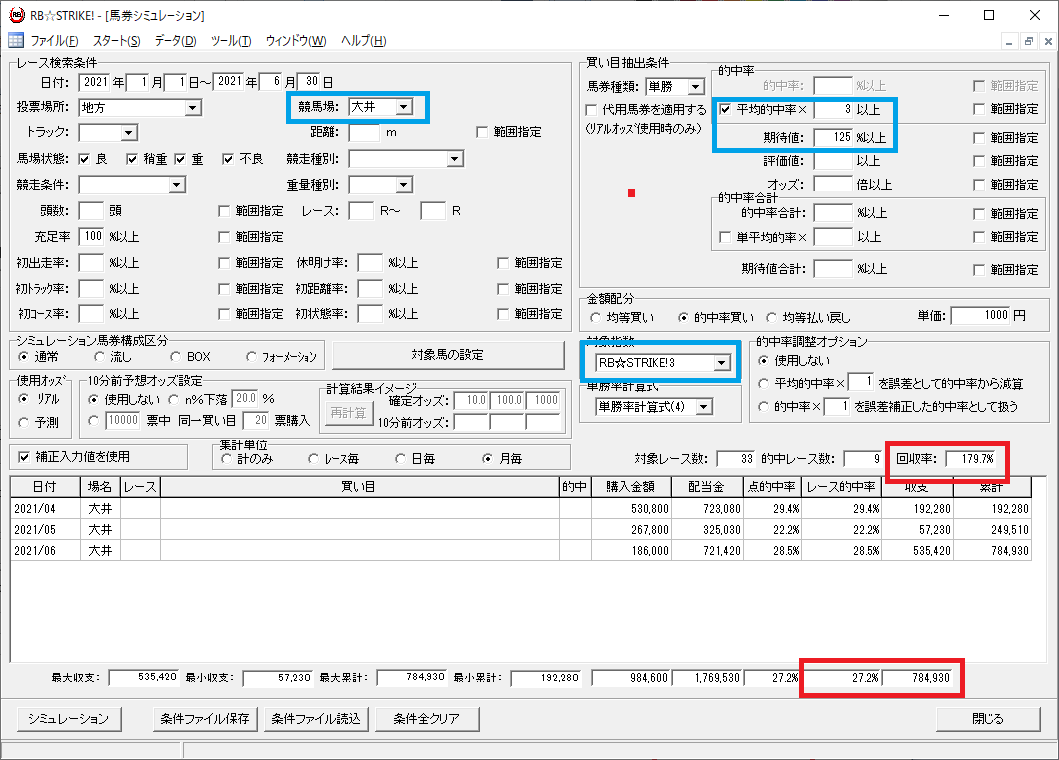Select the 2021/05 大井 result row

tap(521, 530)
